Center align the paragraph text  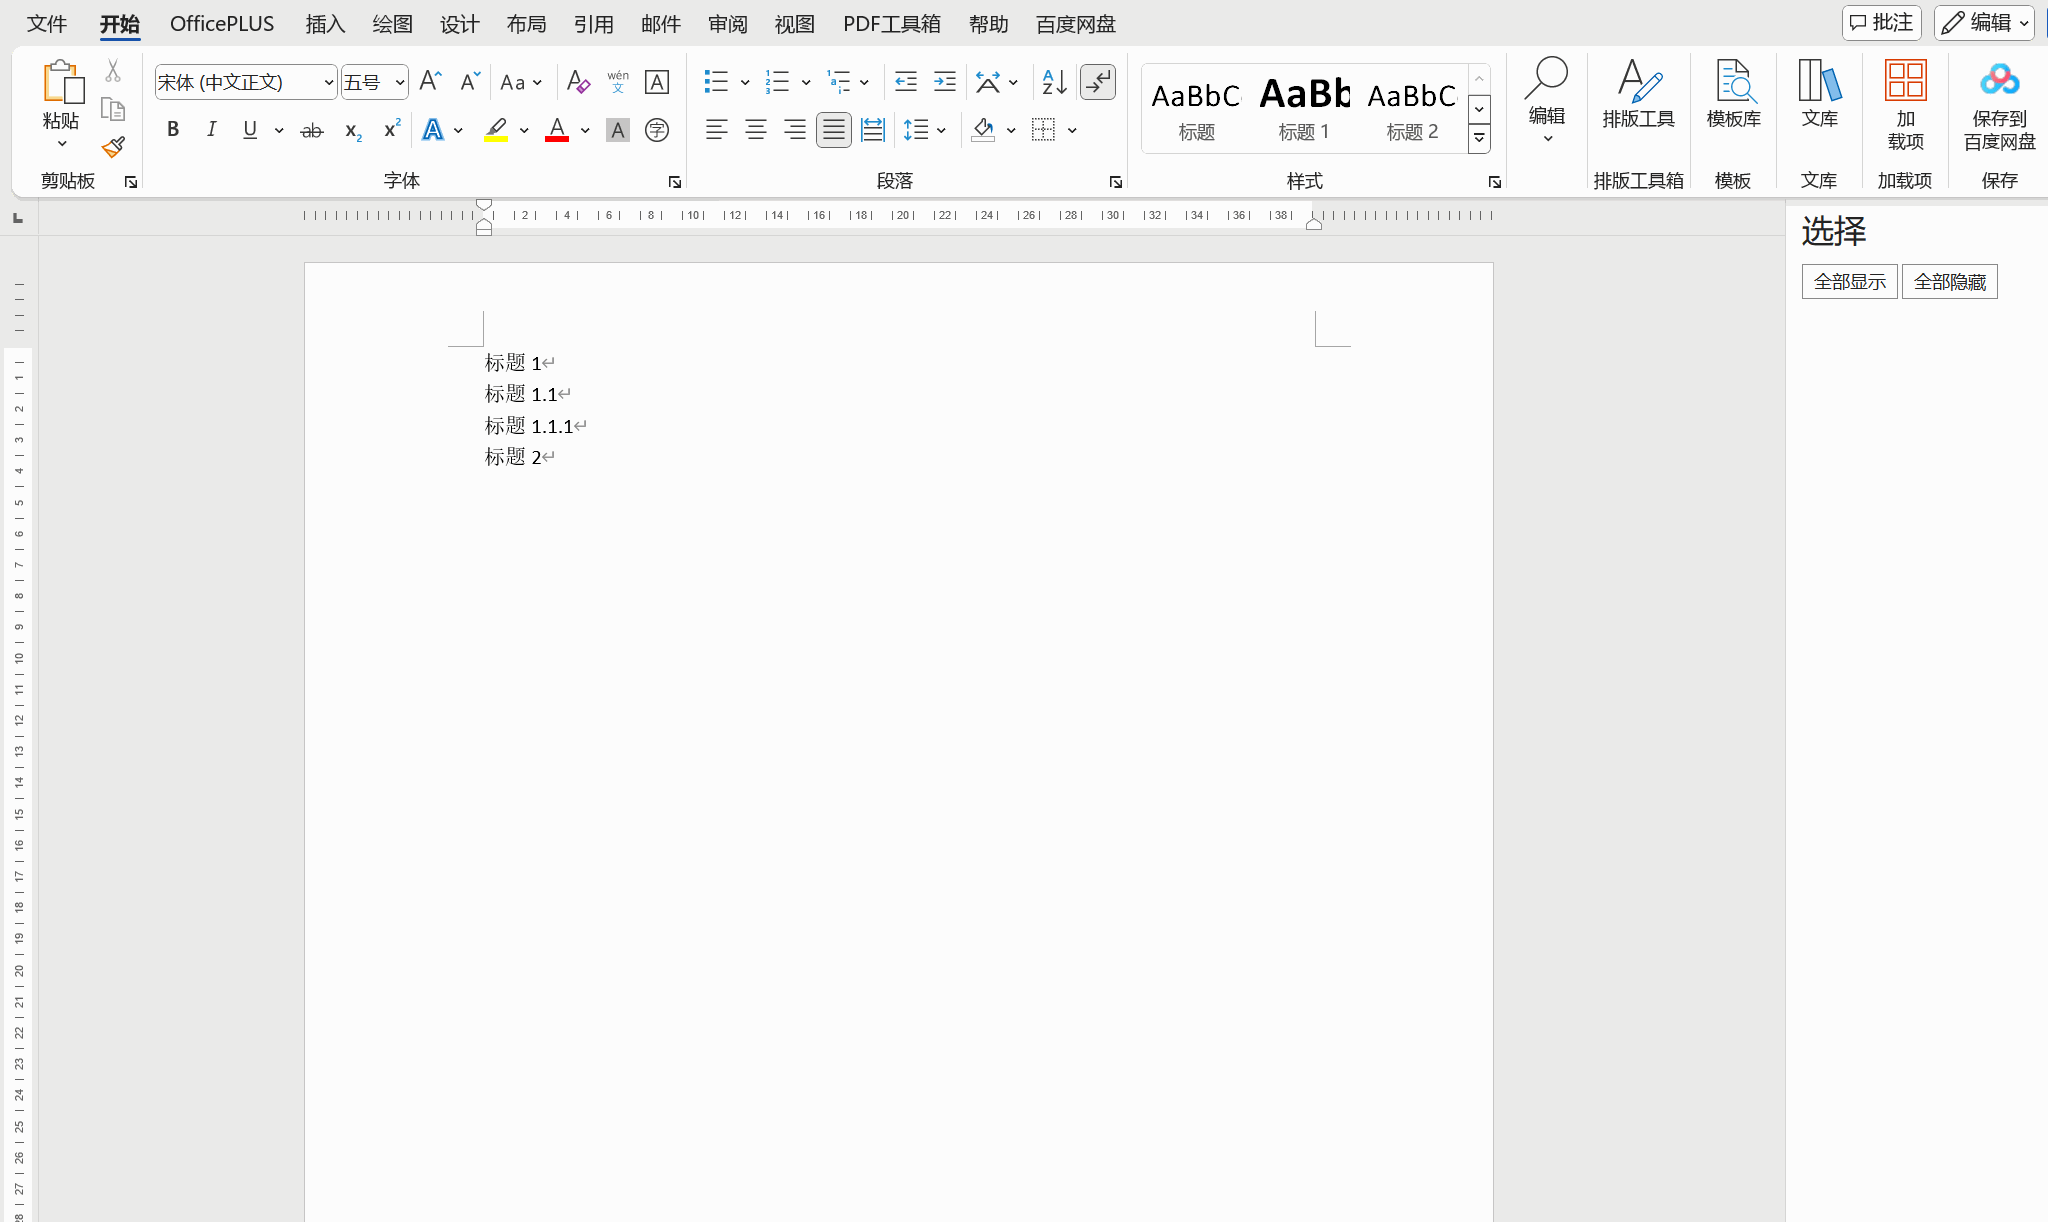click(756, 130)
